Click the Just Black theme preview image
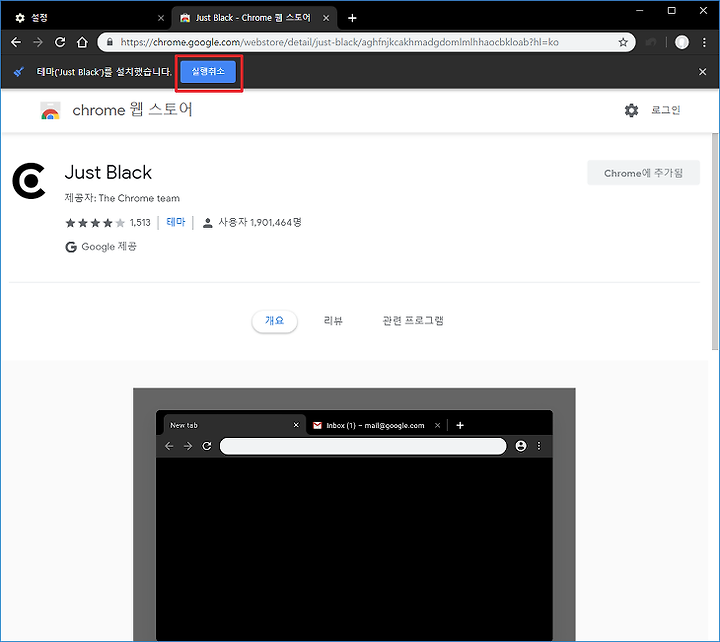720x642 pixels. coord(354,514)
